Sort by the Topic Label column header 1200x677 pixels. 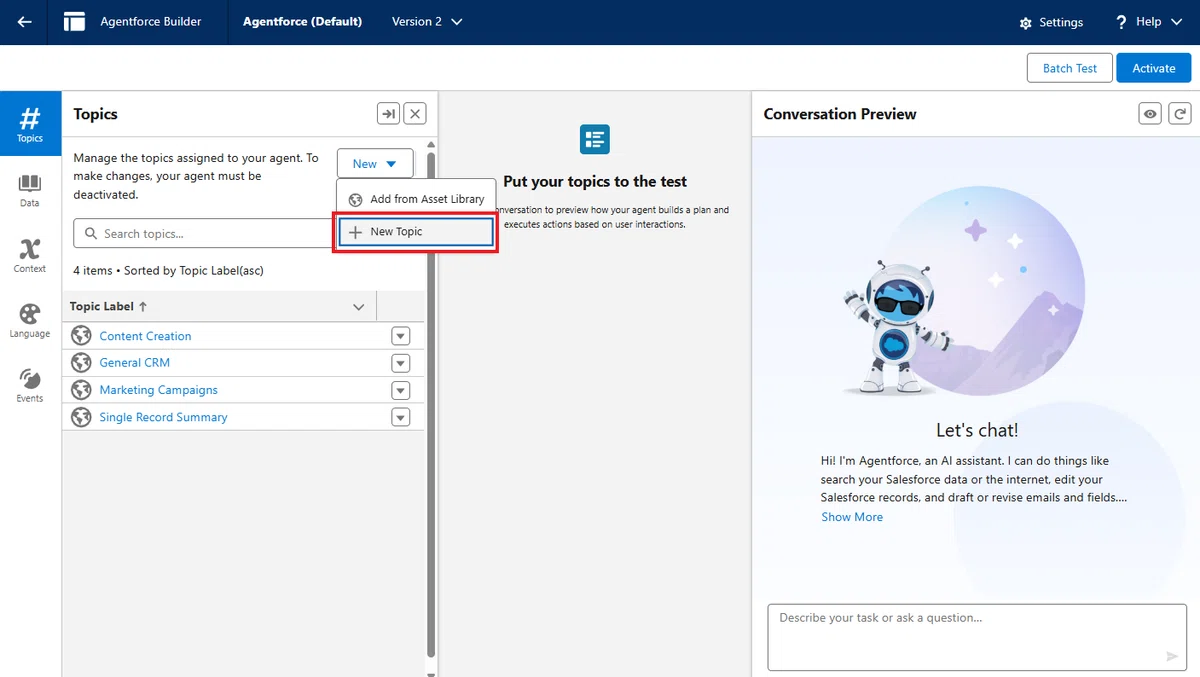(109, 307)
